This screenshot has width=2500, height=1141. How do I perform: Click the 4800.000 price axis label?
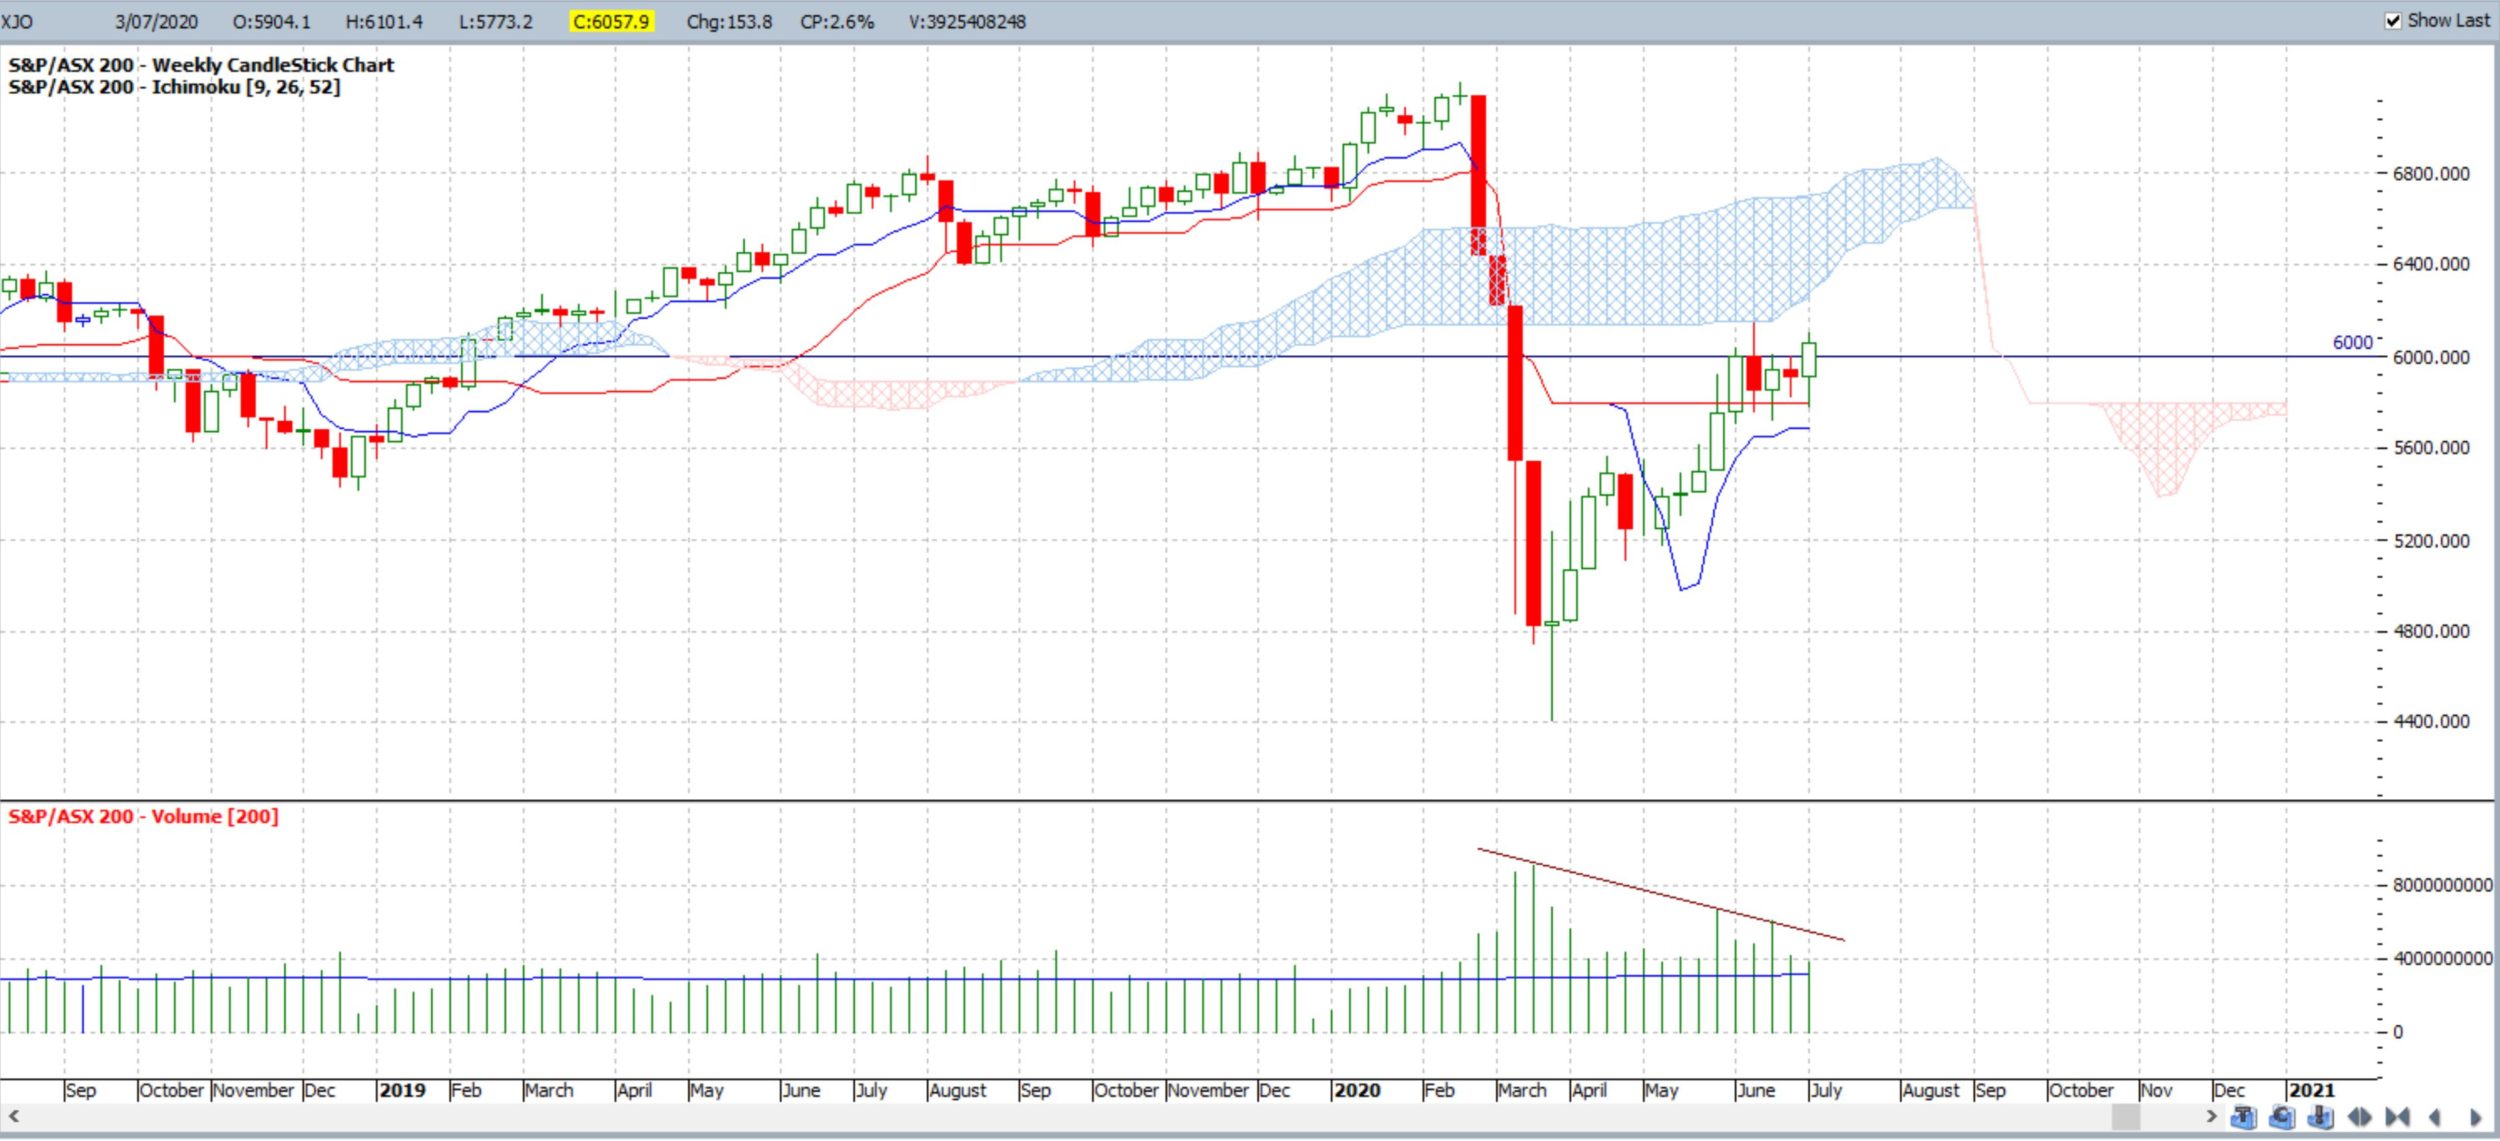click(x=2431, y=631)
